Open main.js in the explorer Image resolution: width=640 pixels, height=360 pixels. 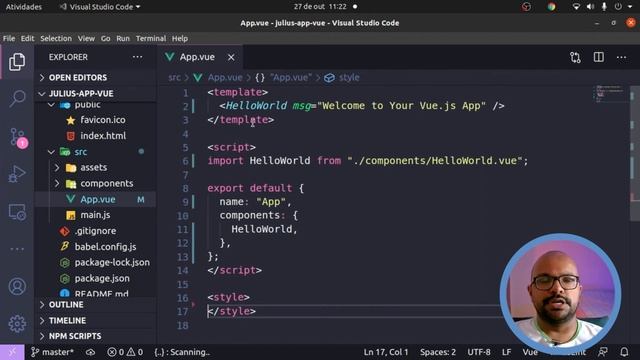click(96, 215)
